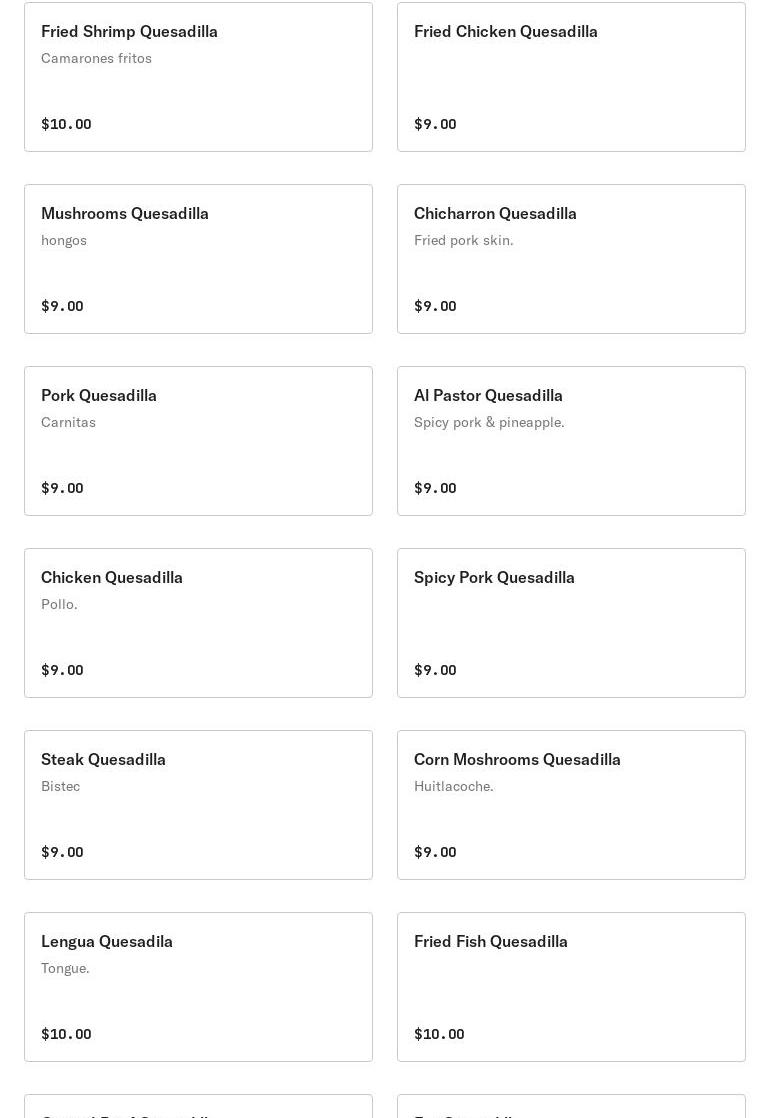Screen dimensions: 770x1118
Task: Click the "Camarones fritos" description text
Action: [96, 58]
